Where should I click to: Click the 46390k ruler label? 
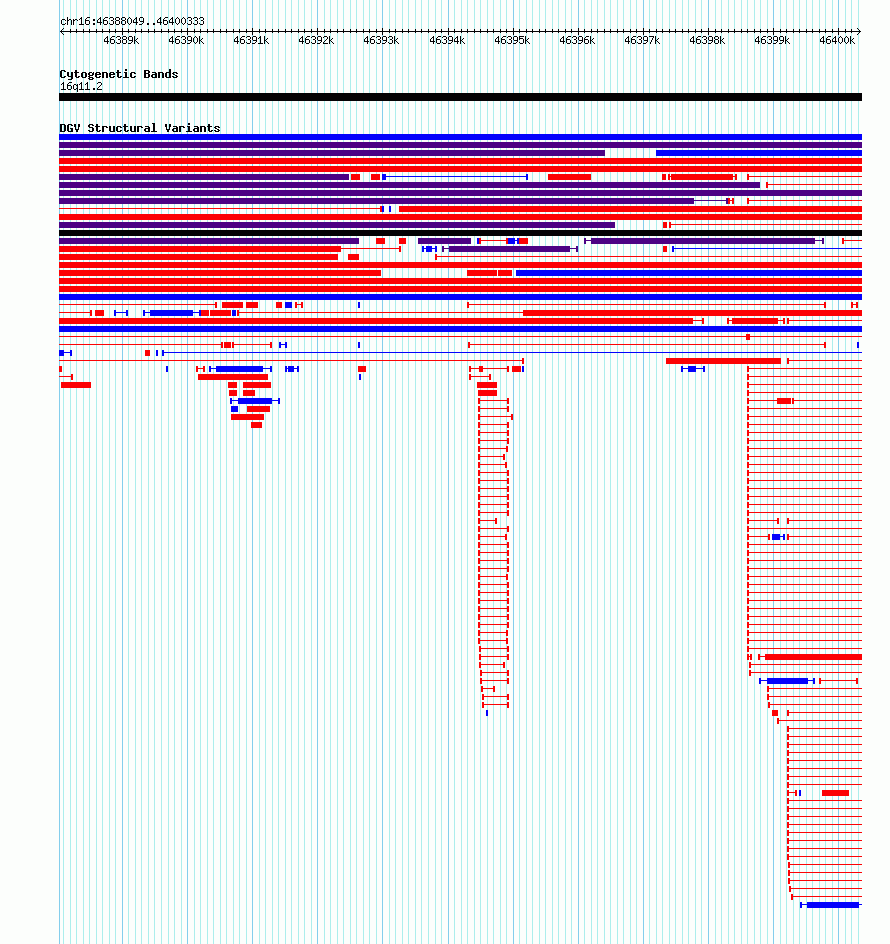[x=186, y=40]
